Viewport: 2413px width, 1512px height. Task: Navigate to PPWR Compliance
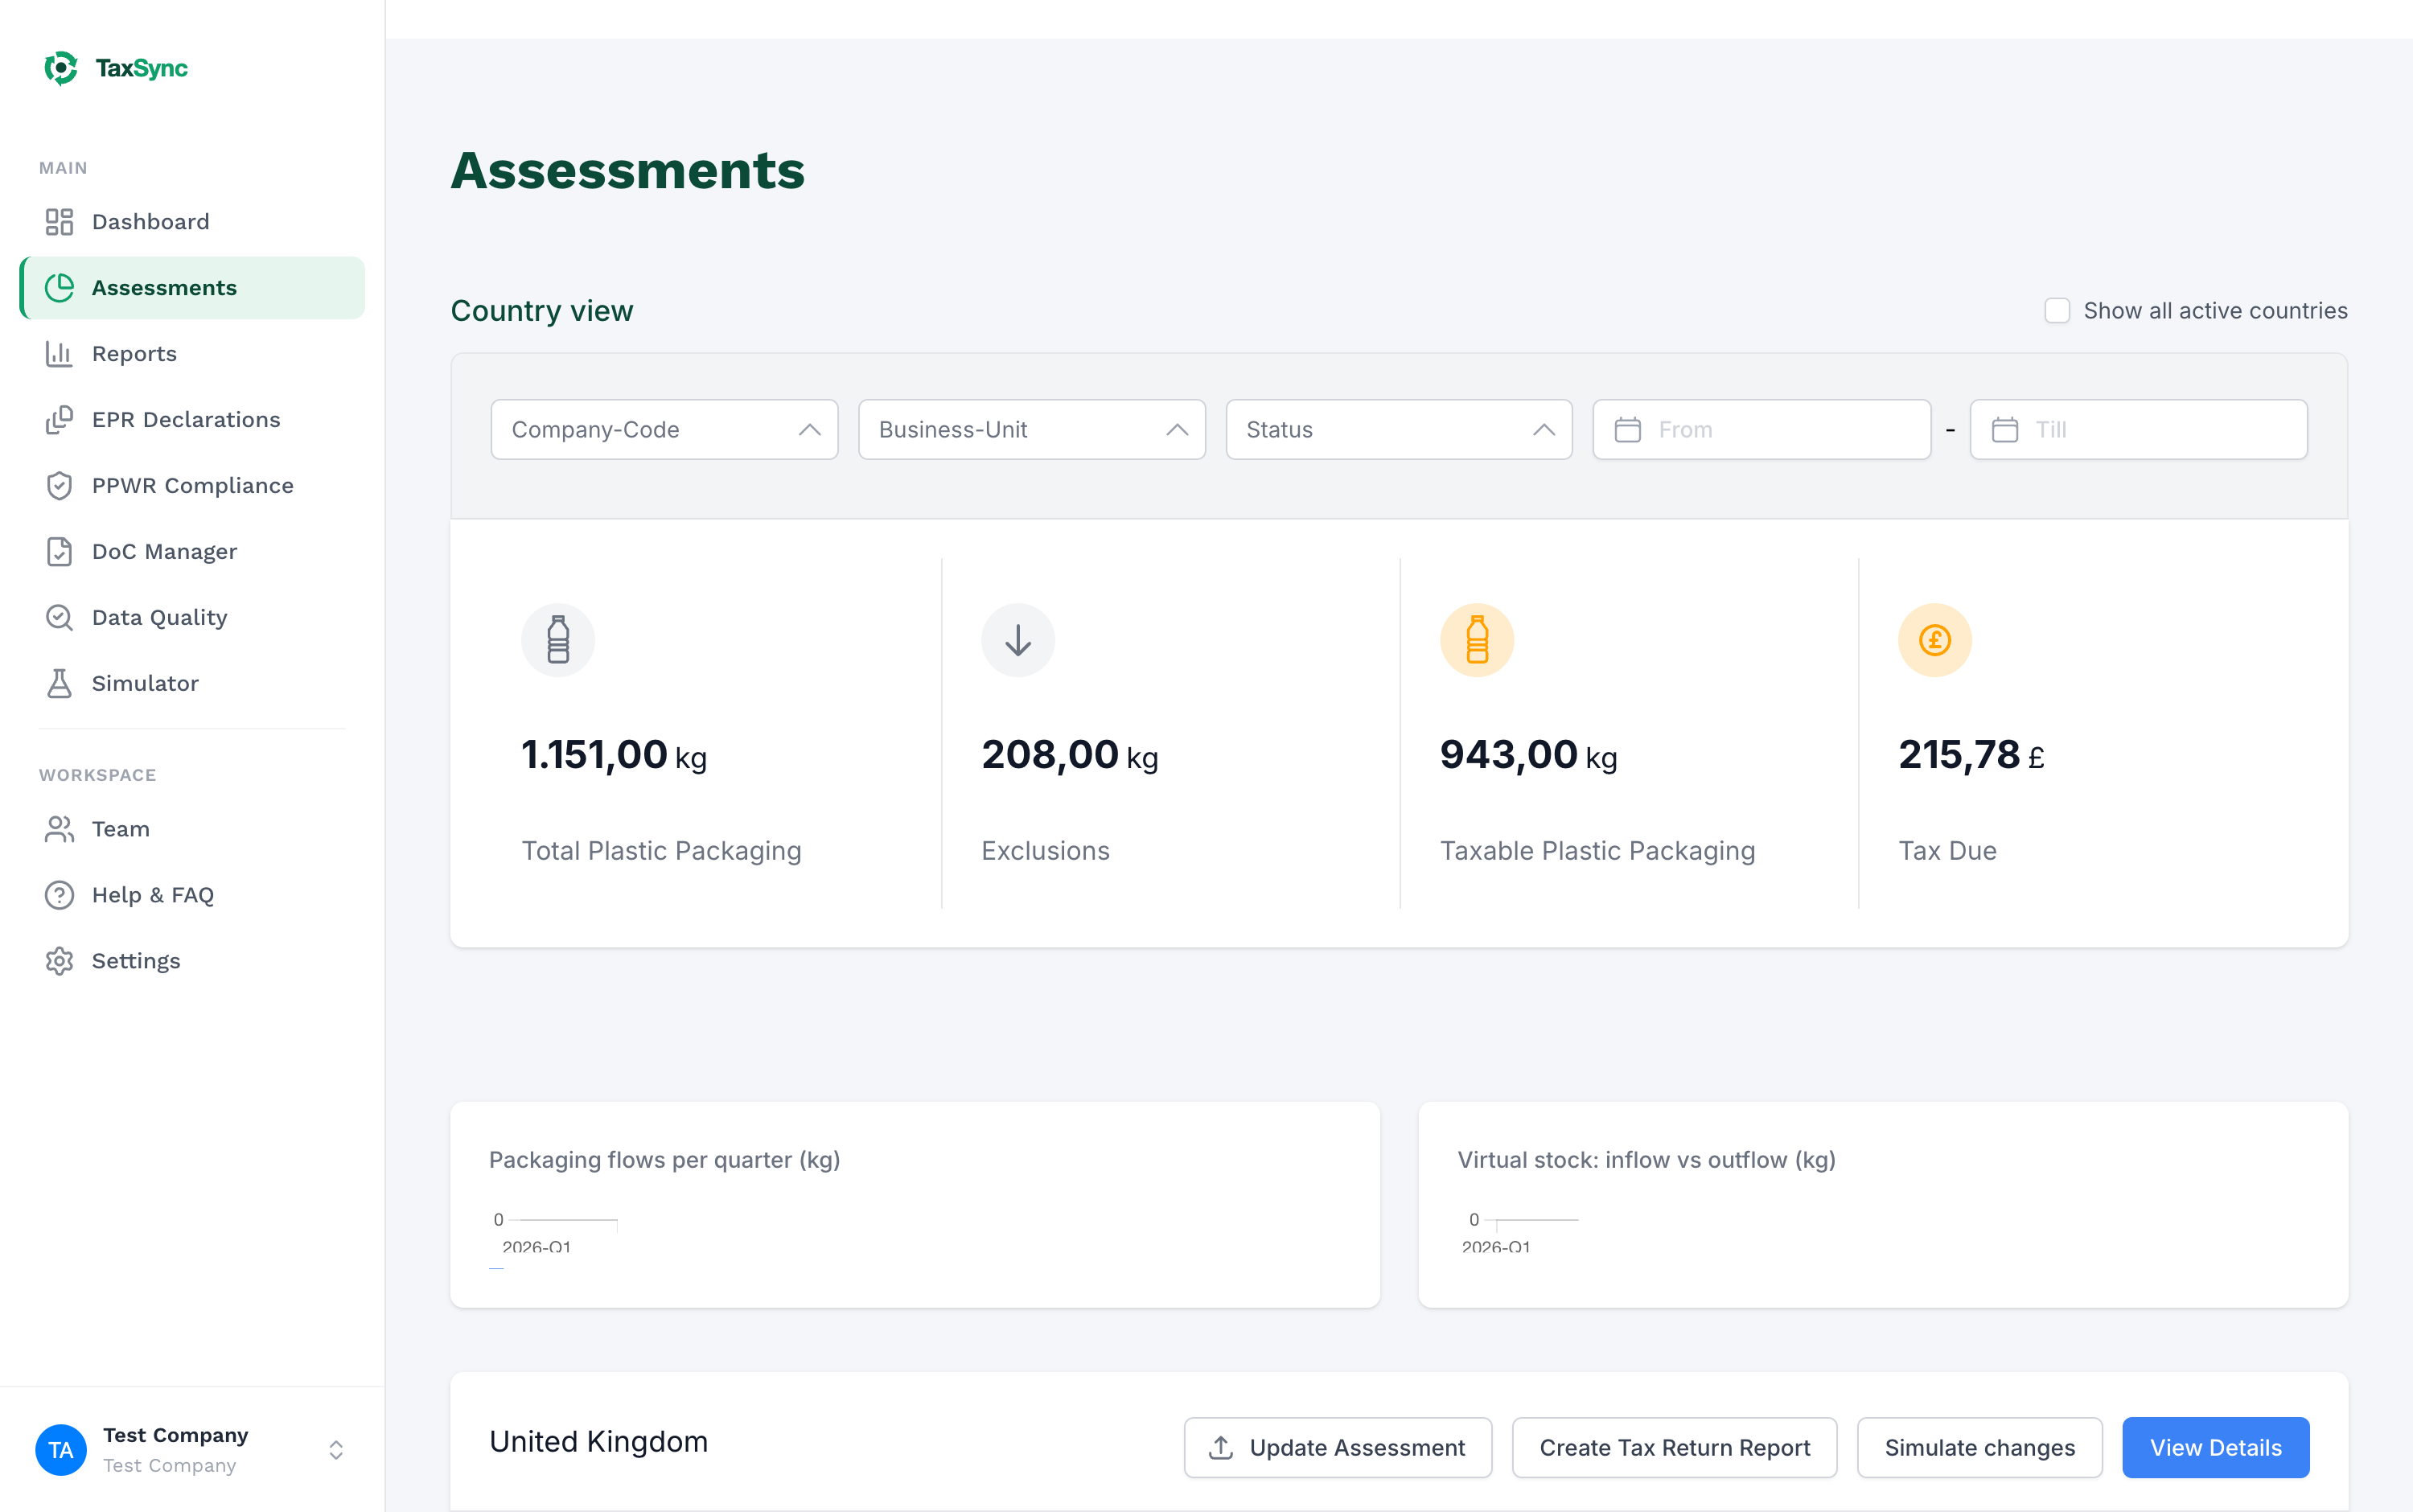192,486
